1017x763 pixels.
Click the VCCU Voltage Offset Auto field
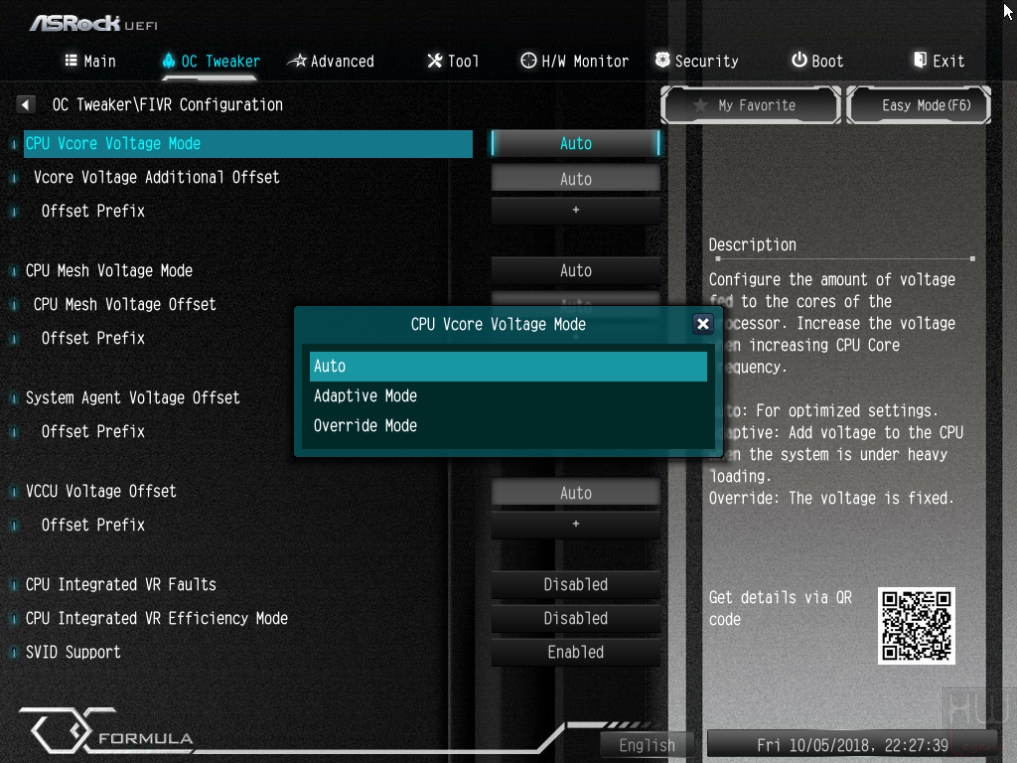[x=575, y=493]
